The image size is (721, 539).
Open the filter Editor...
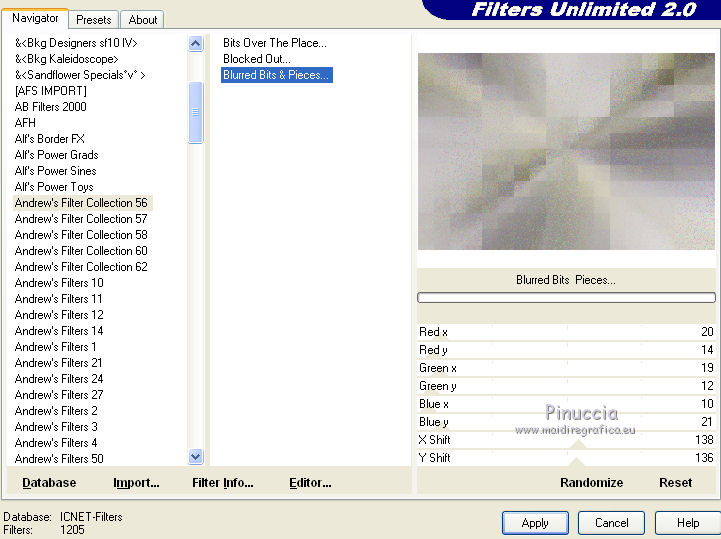[310, 483]
